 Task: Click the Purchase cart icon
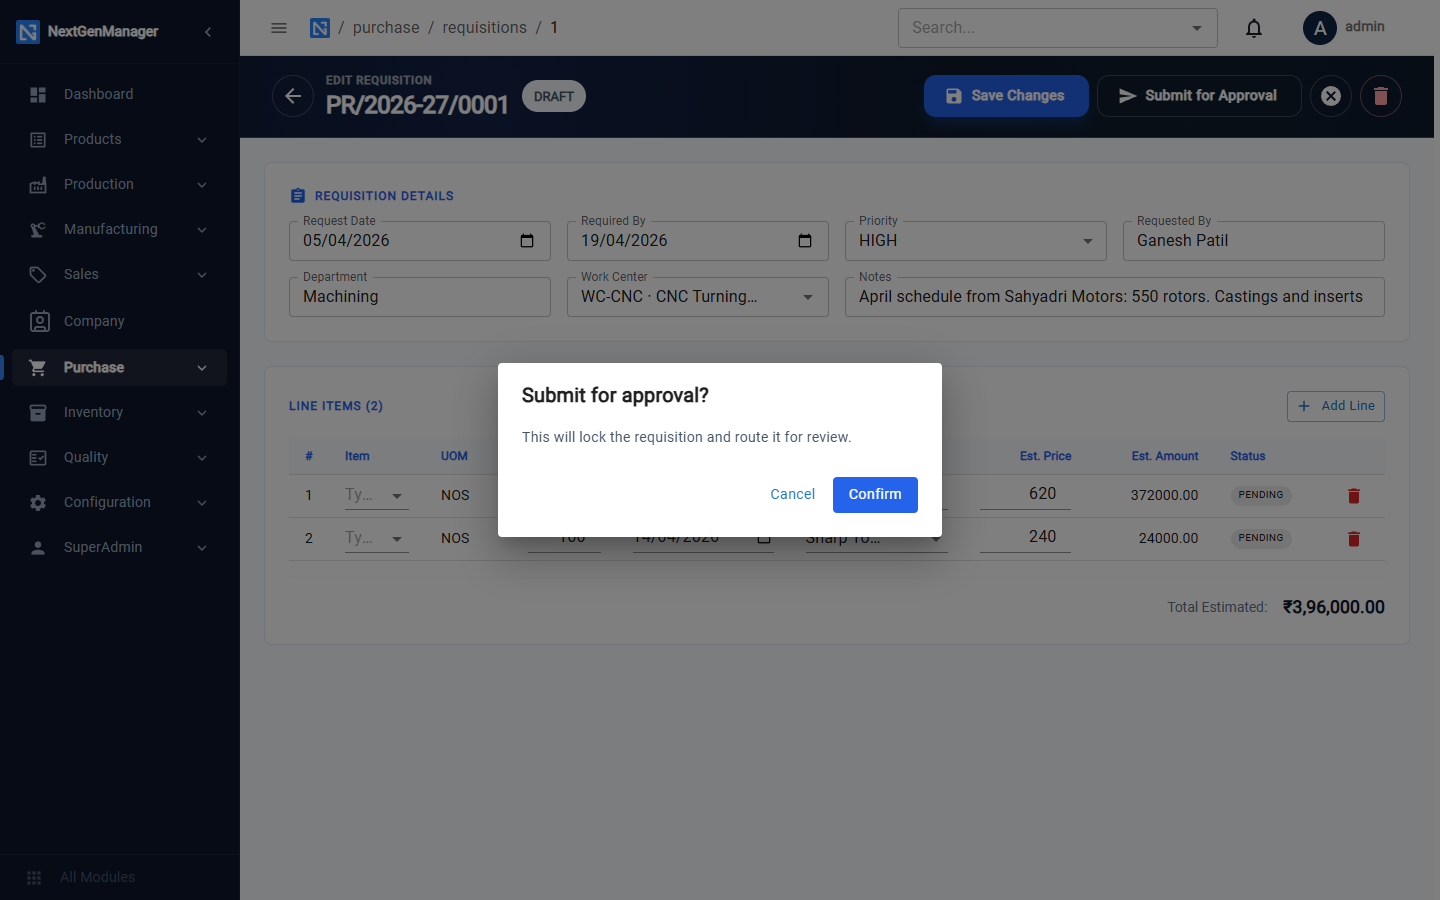[38, 368]
